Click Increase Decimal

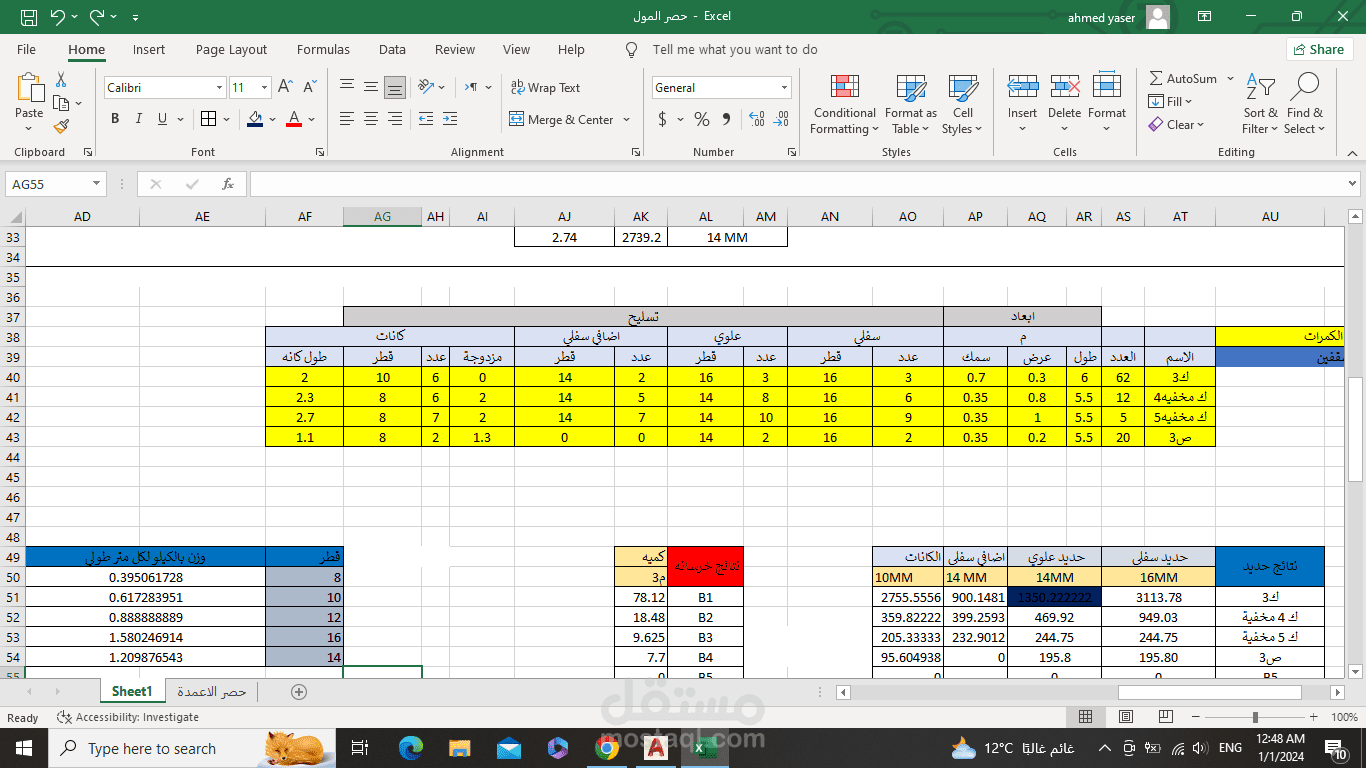click(756, 119)
